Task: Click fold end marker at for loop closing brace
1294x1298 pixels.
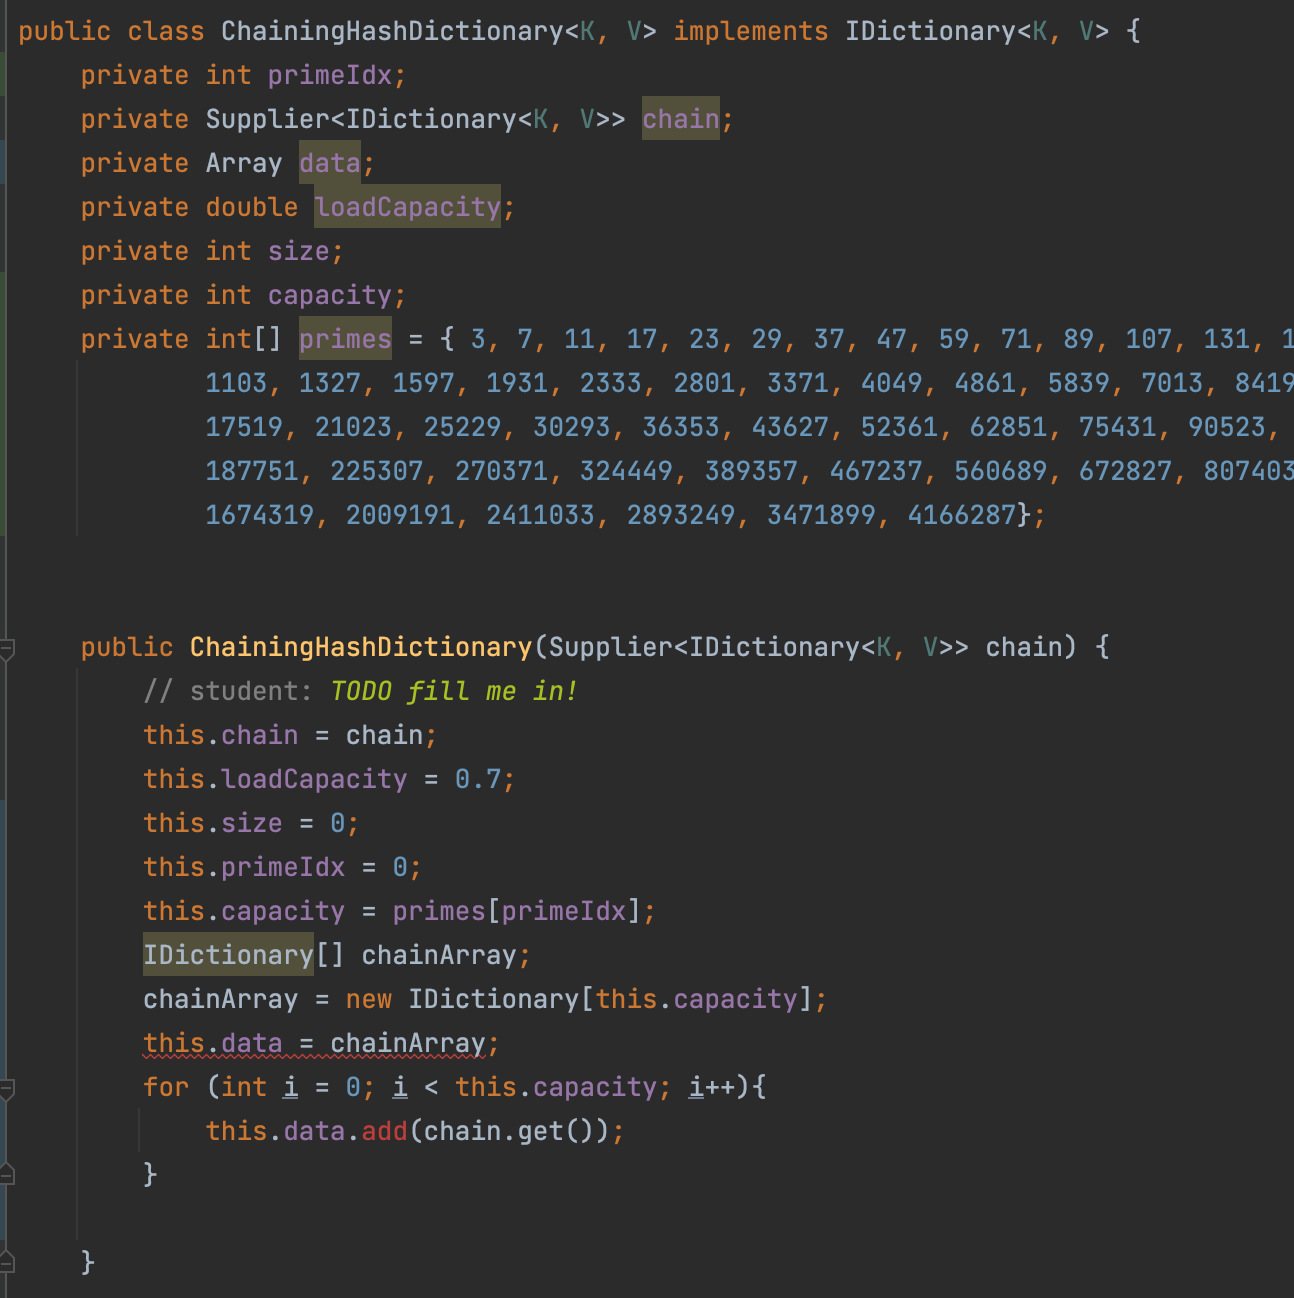Action: (x=6, y=1175)
